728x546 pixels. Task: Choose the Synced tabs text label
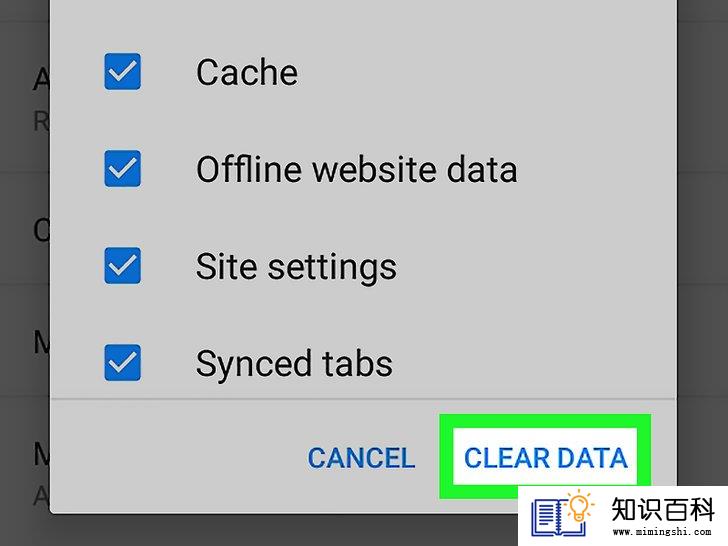coord(294,364)
